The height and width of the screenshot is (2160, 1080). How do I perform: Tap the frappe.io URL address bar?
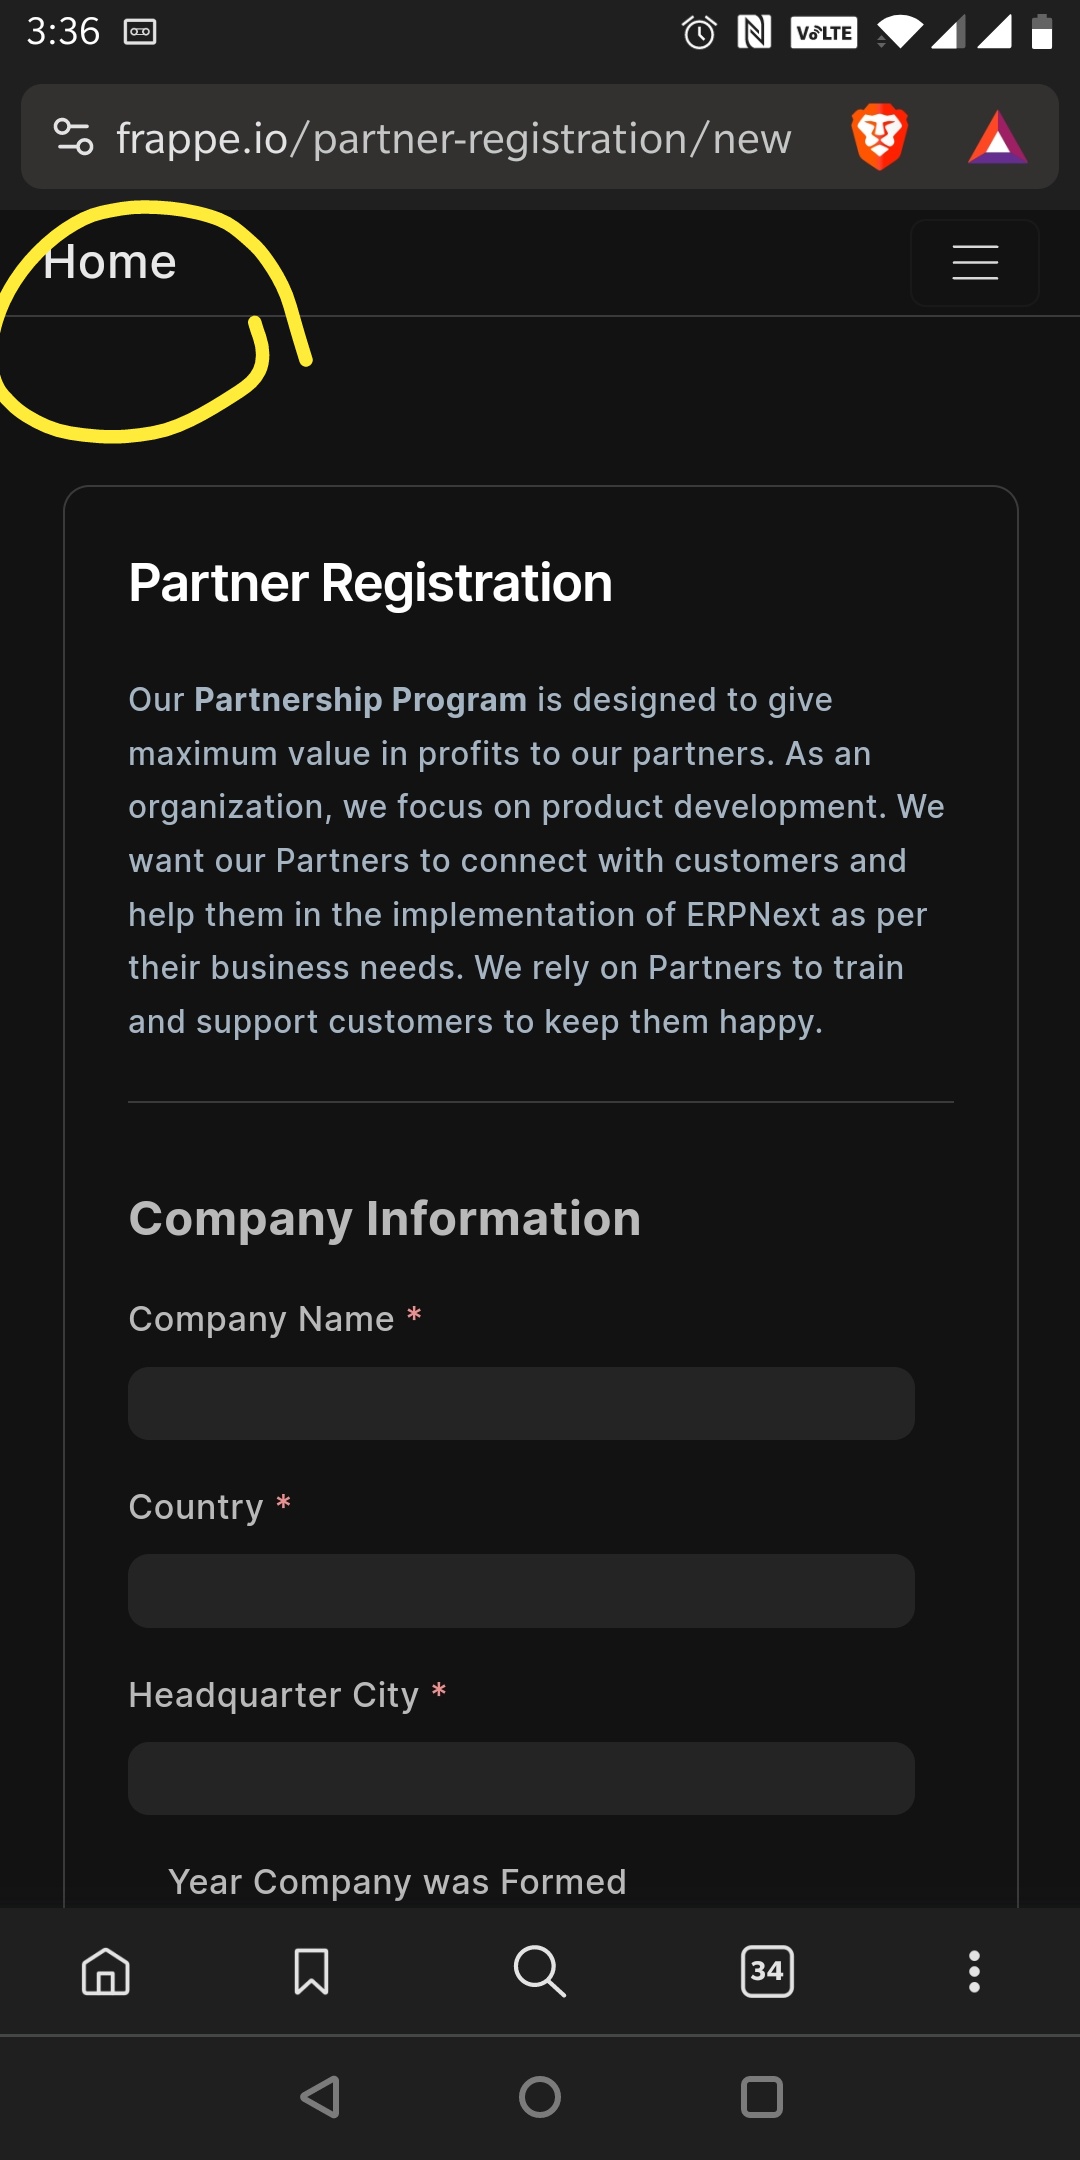(x=453, y=138)
